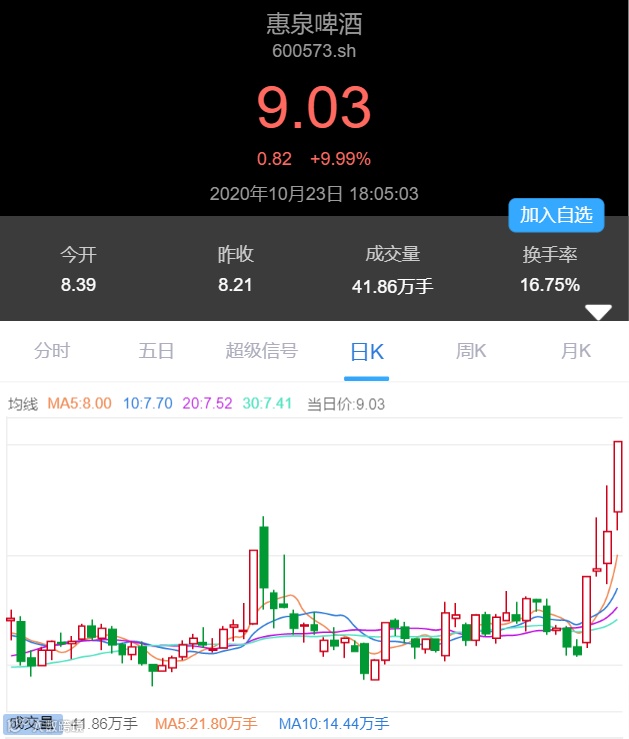
Task: Click the stock name 惠泉啤酒
Action: 314,24
